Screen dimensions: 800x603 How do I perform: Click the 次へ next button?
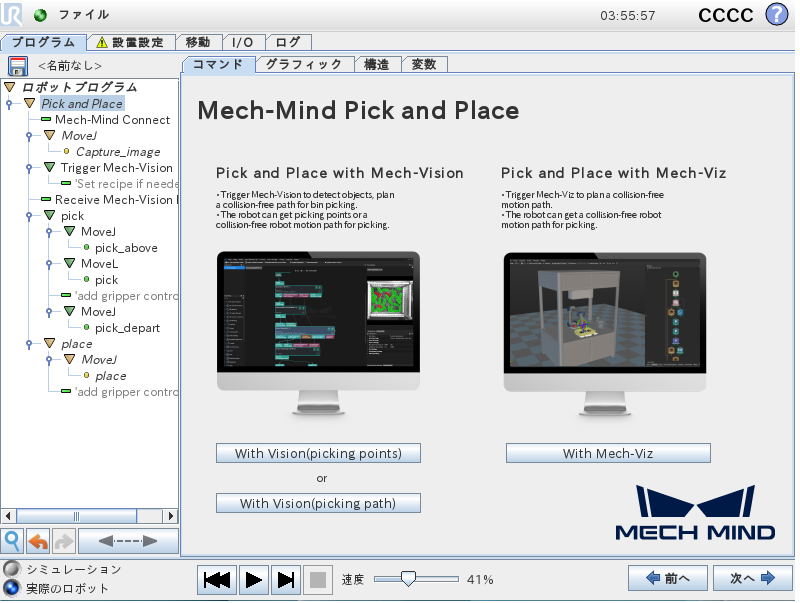tap(753, 579)
